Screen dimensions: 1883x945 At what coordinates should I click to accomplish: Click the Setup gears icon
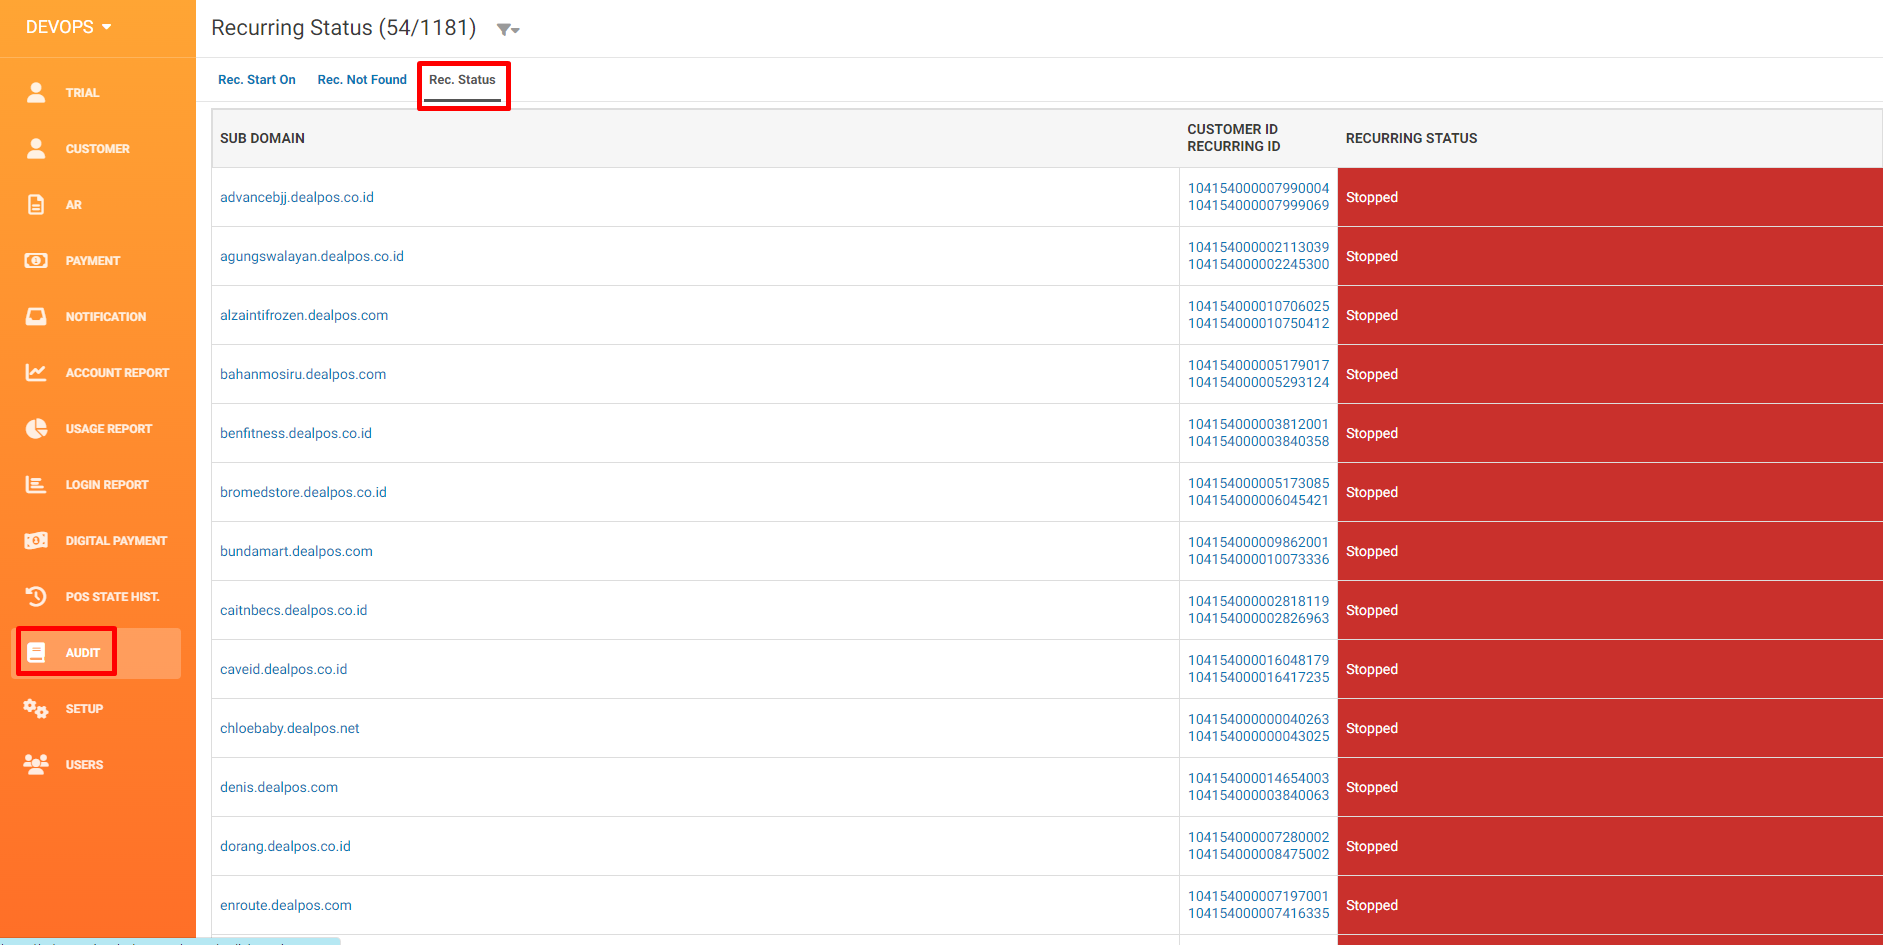pos(36,708)
